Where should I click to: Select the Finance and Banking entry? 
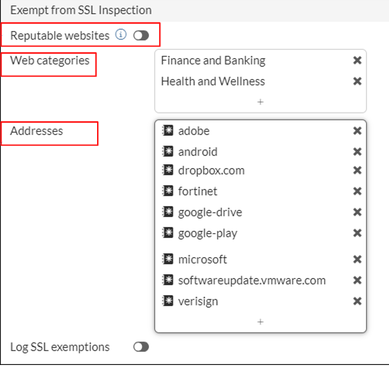point(213,61)
